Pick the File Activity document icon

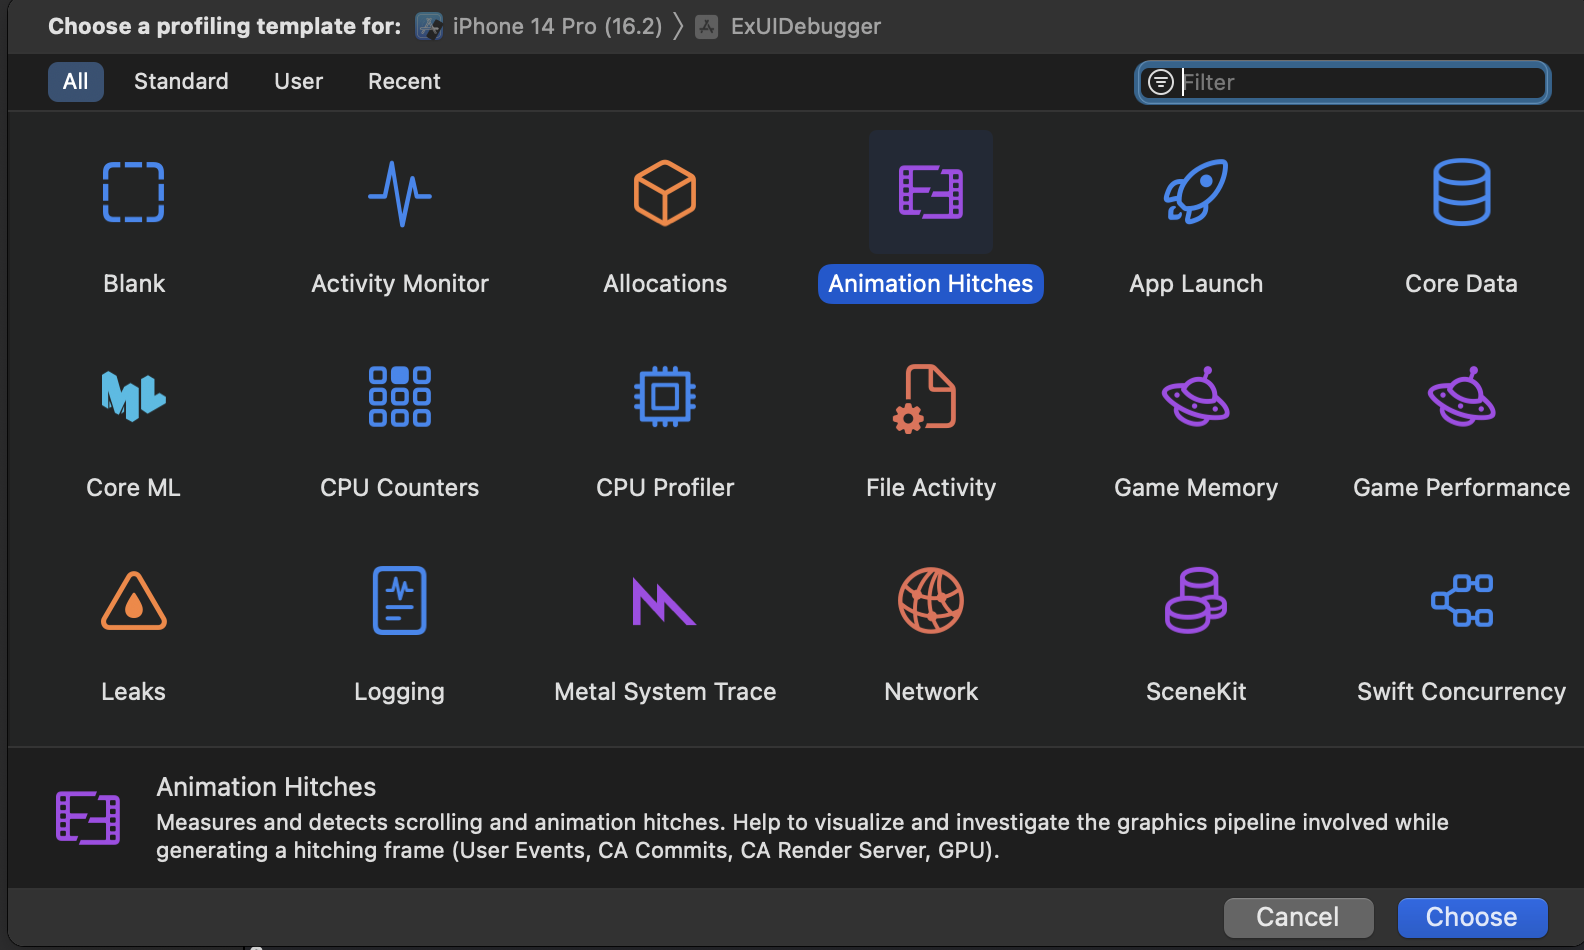click(926, 398)
